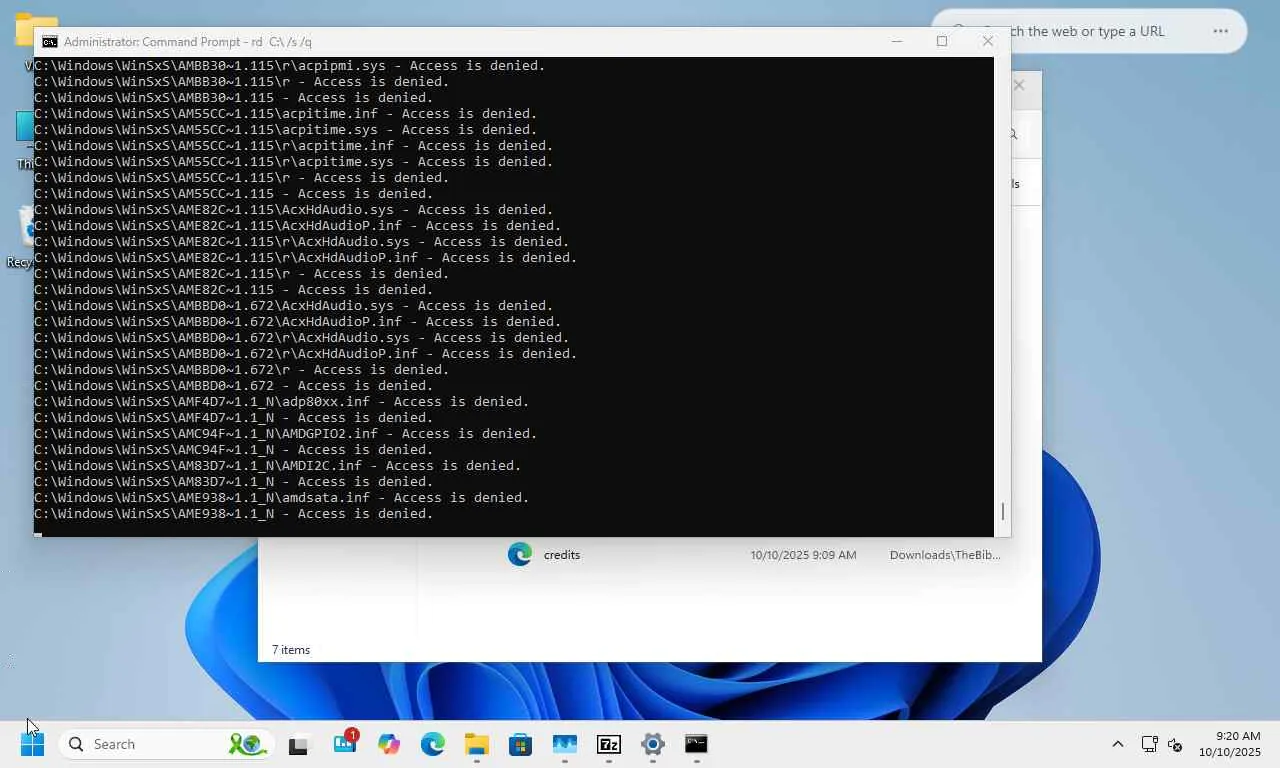Launch Copilot from the taskbar
This screenshot has height=768, width=1280.
(x=389, y=744)
